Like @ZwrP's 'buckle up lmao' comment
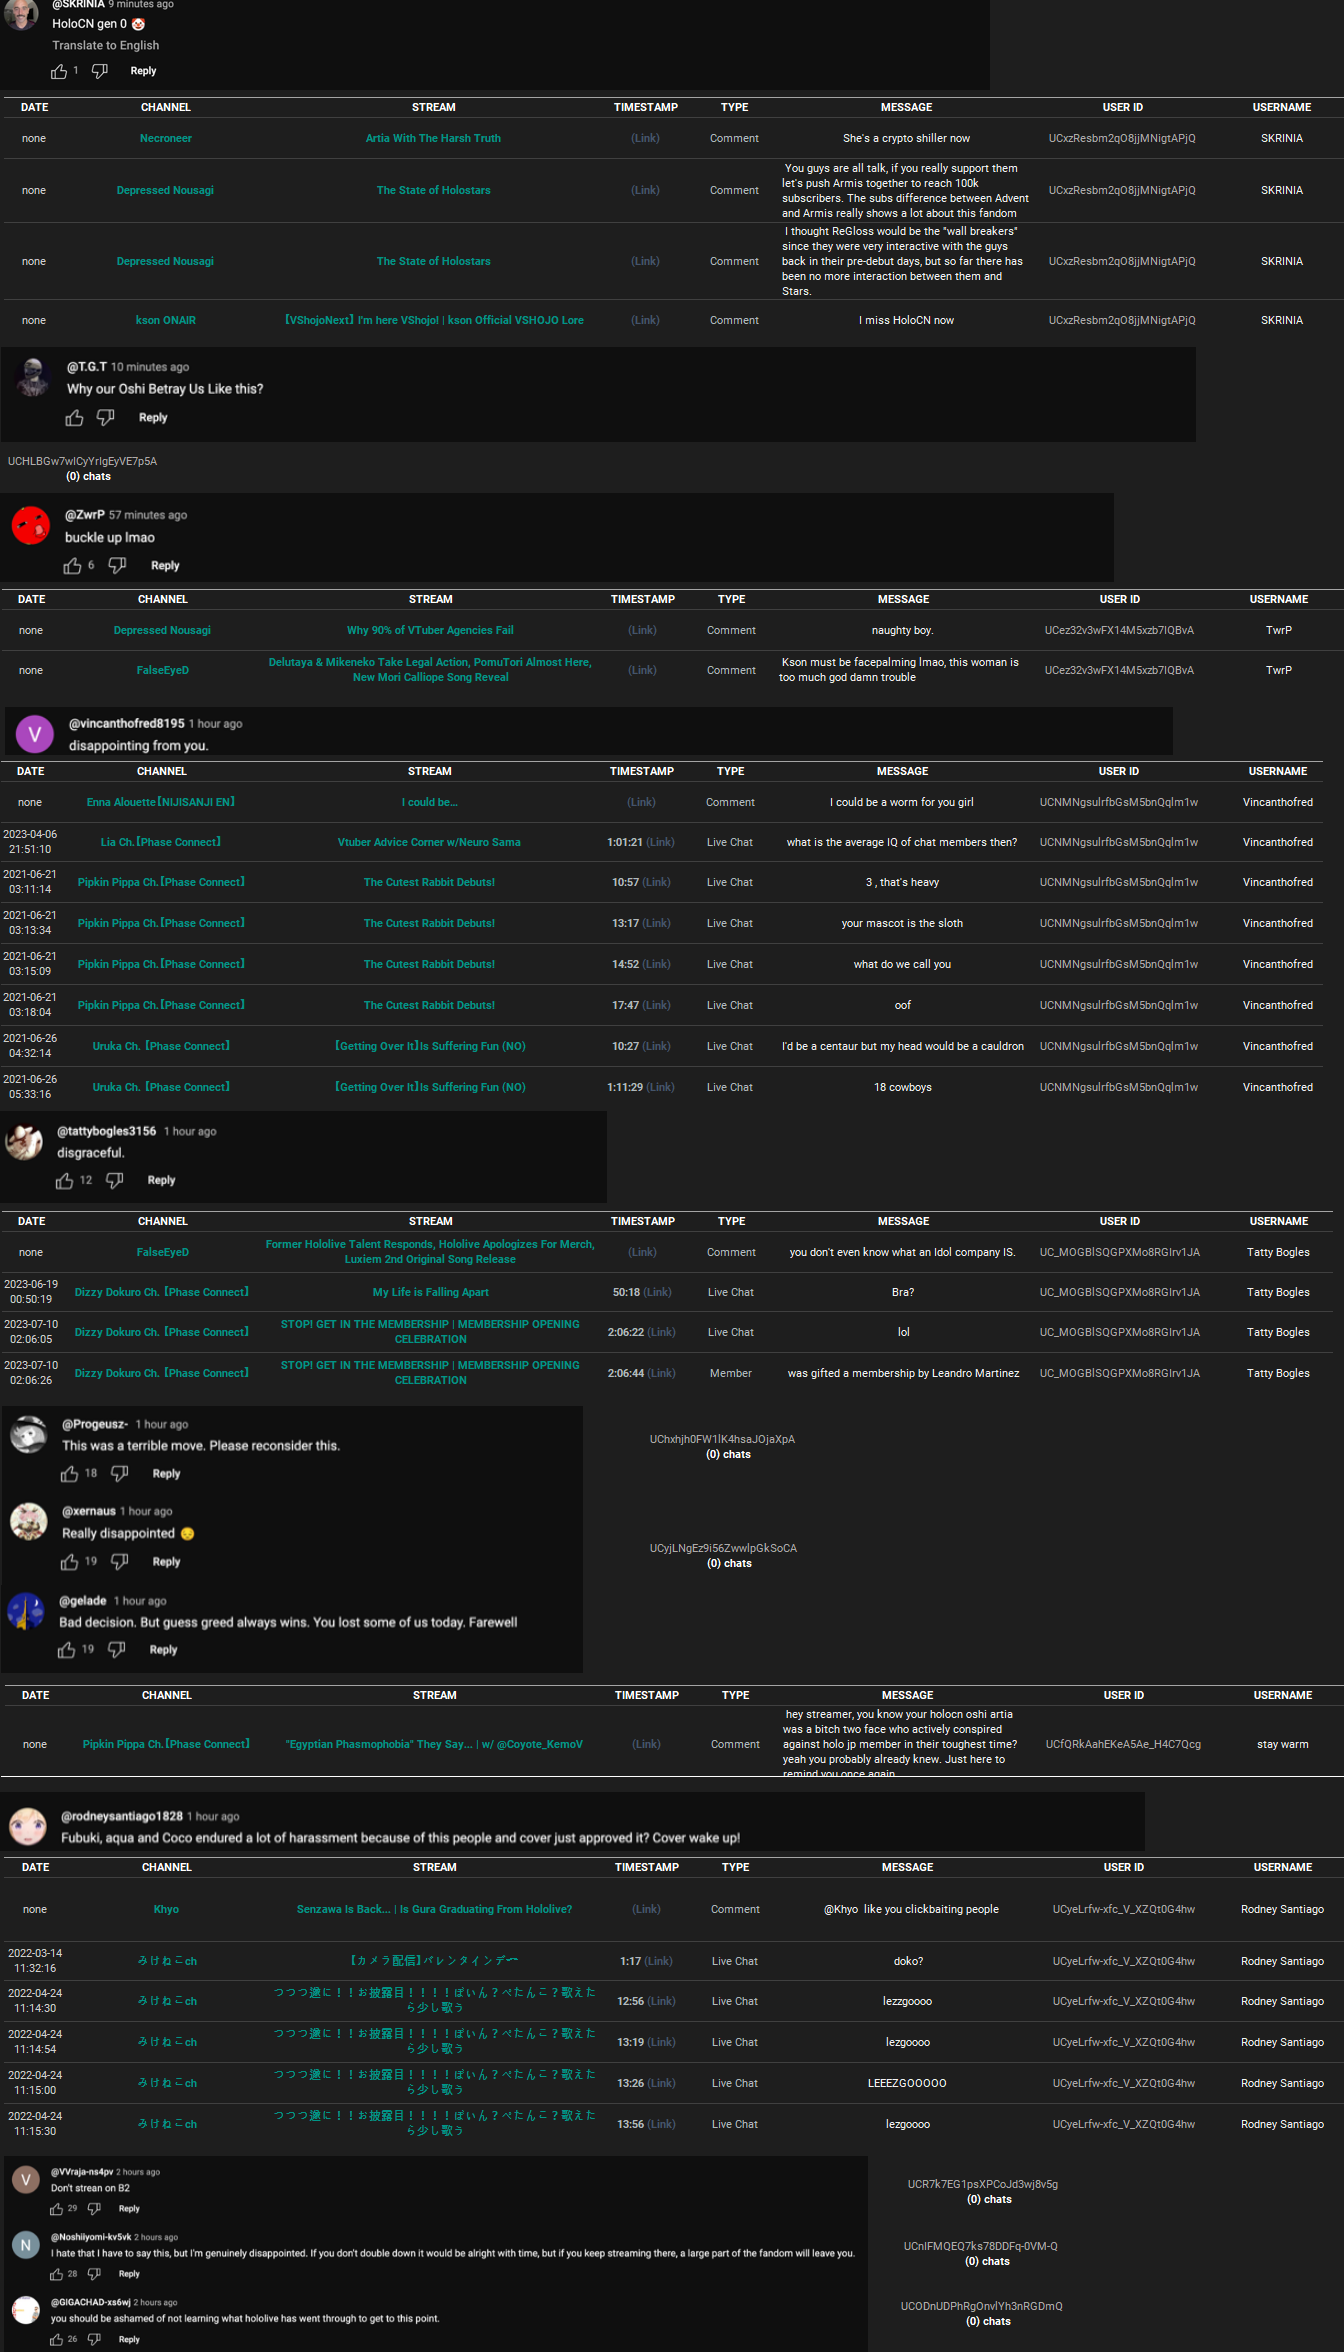The height and width of the screenshot is (2352, 1344). tap(72, 566)
